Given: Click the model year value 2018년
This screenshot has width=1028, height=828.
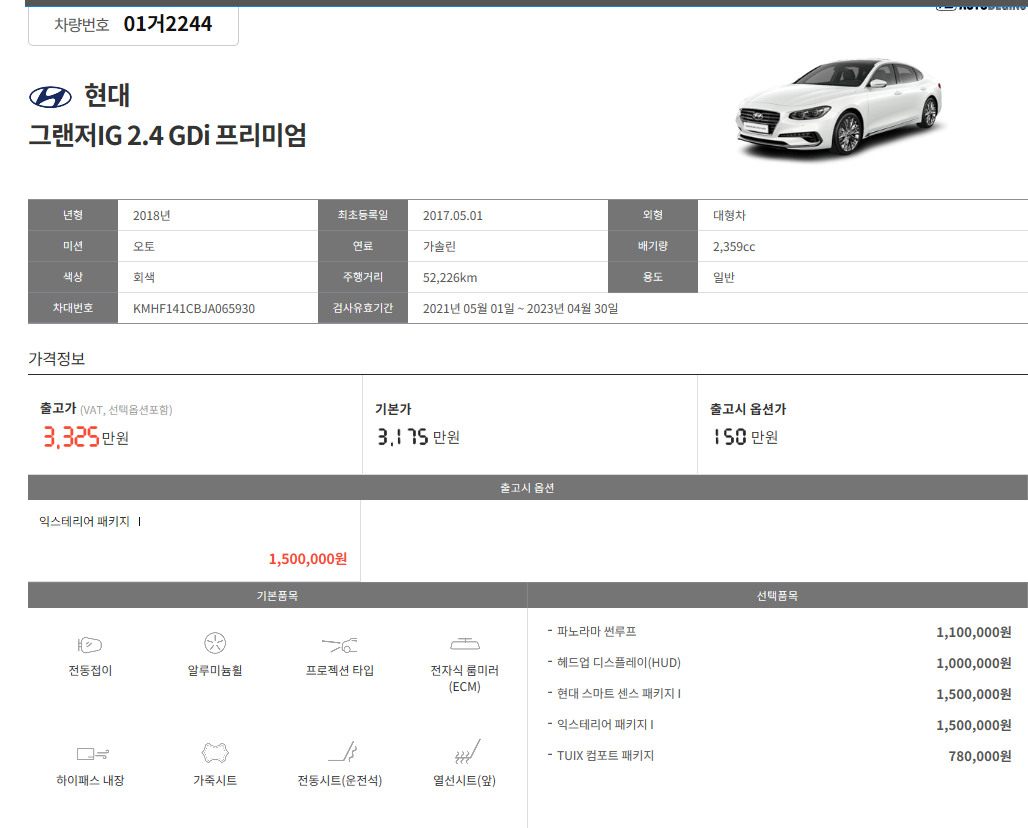Looking at the screenshot, I should pyautogui.click(x=151, y=216).
